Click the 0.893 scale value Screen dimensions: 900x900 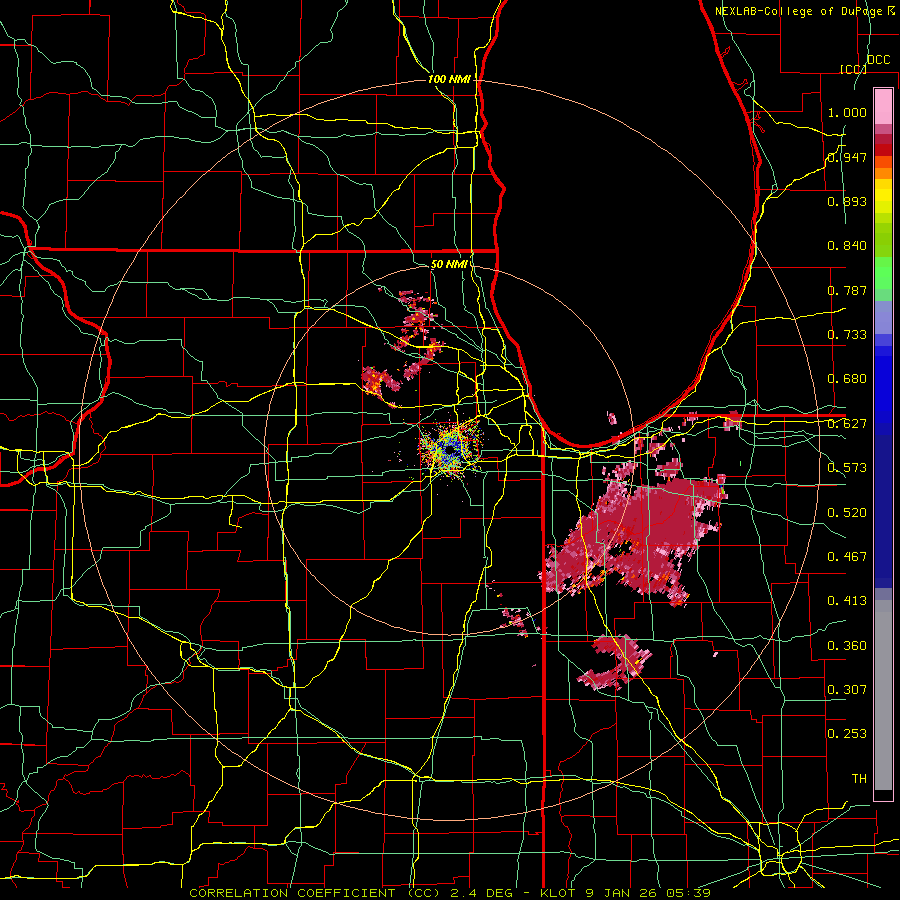pyautogui.click(x=847, y=201)
